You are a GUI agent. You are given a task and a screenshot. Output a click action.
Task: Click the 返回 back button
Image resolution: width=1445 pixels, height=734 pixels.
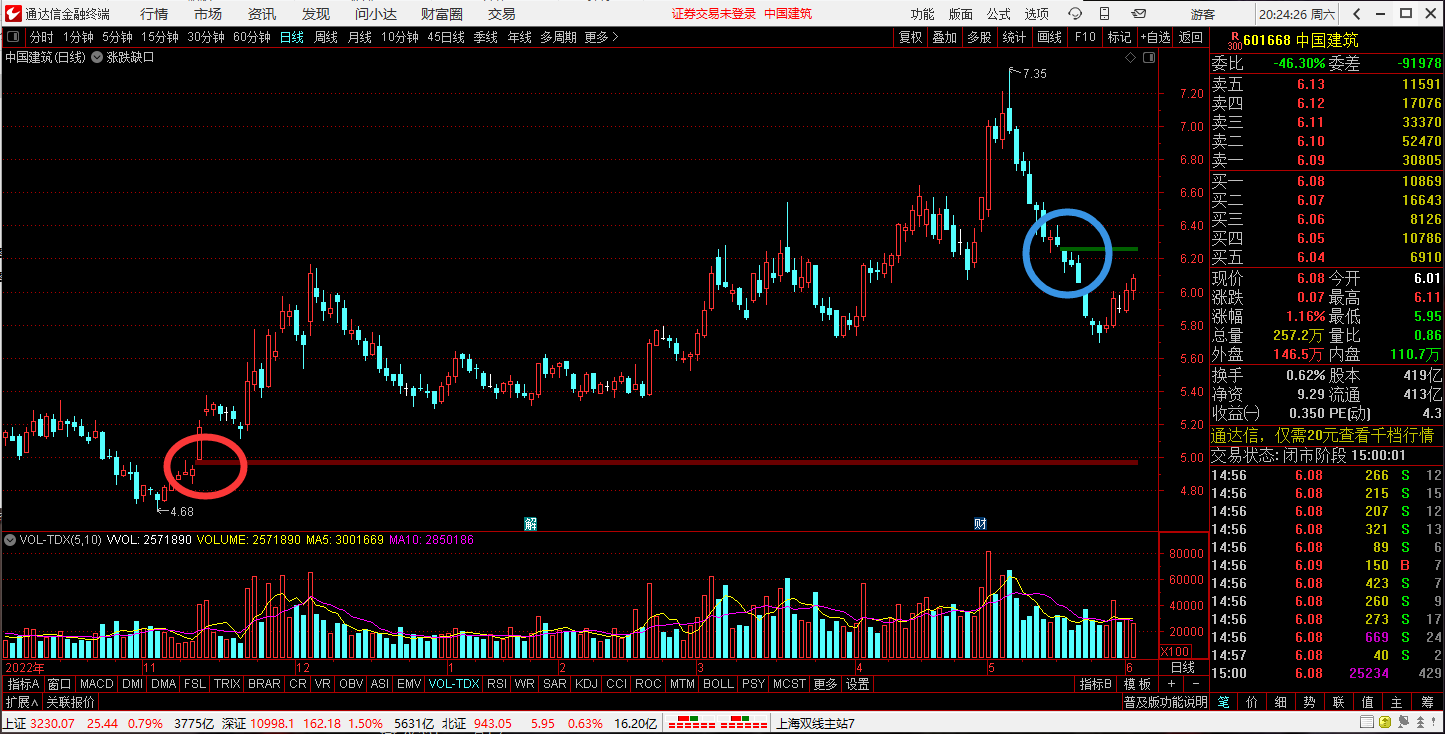click(1191, 37)
